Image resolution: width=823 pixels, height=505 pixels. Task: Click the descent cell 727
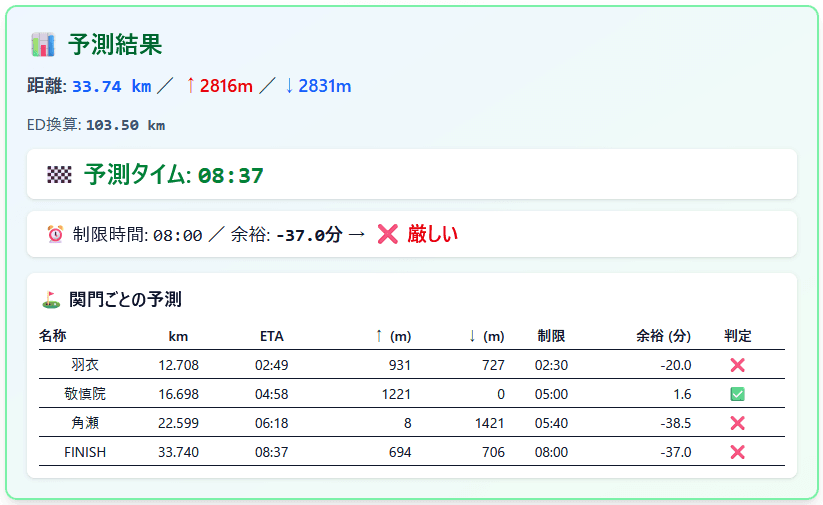click(x=493, y=365)
